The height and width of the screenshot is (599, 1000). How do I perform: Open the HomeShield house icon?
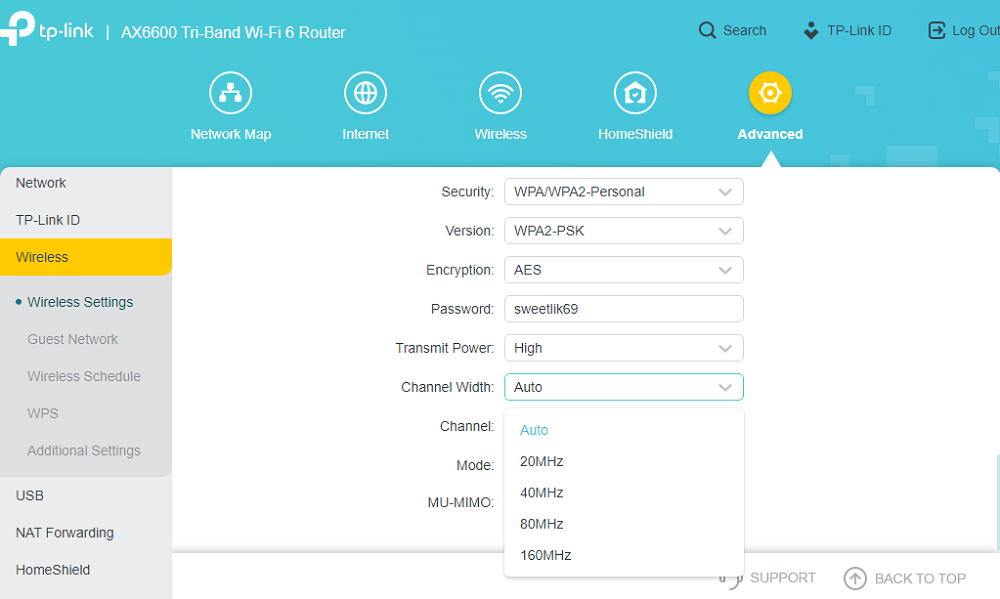pyautogui.click(x=635, y=93)
